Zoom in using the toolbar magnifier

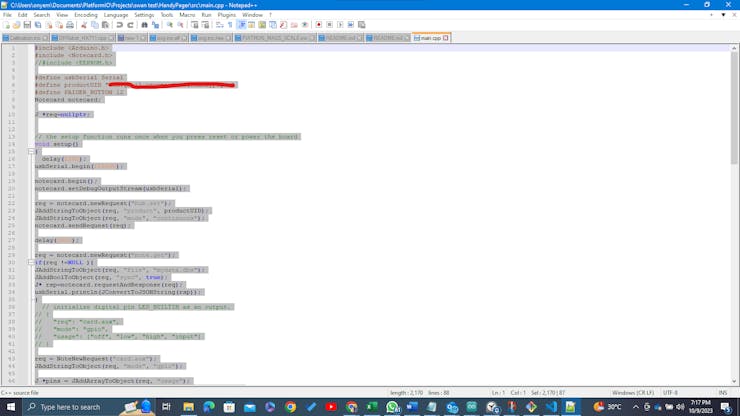coord(169,25)
